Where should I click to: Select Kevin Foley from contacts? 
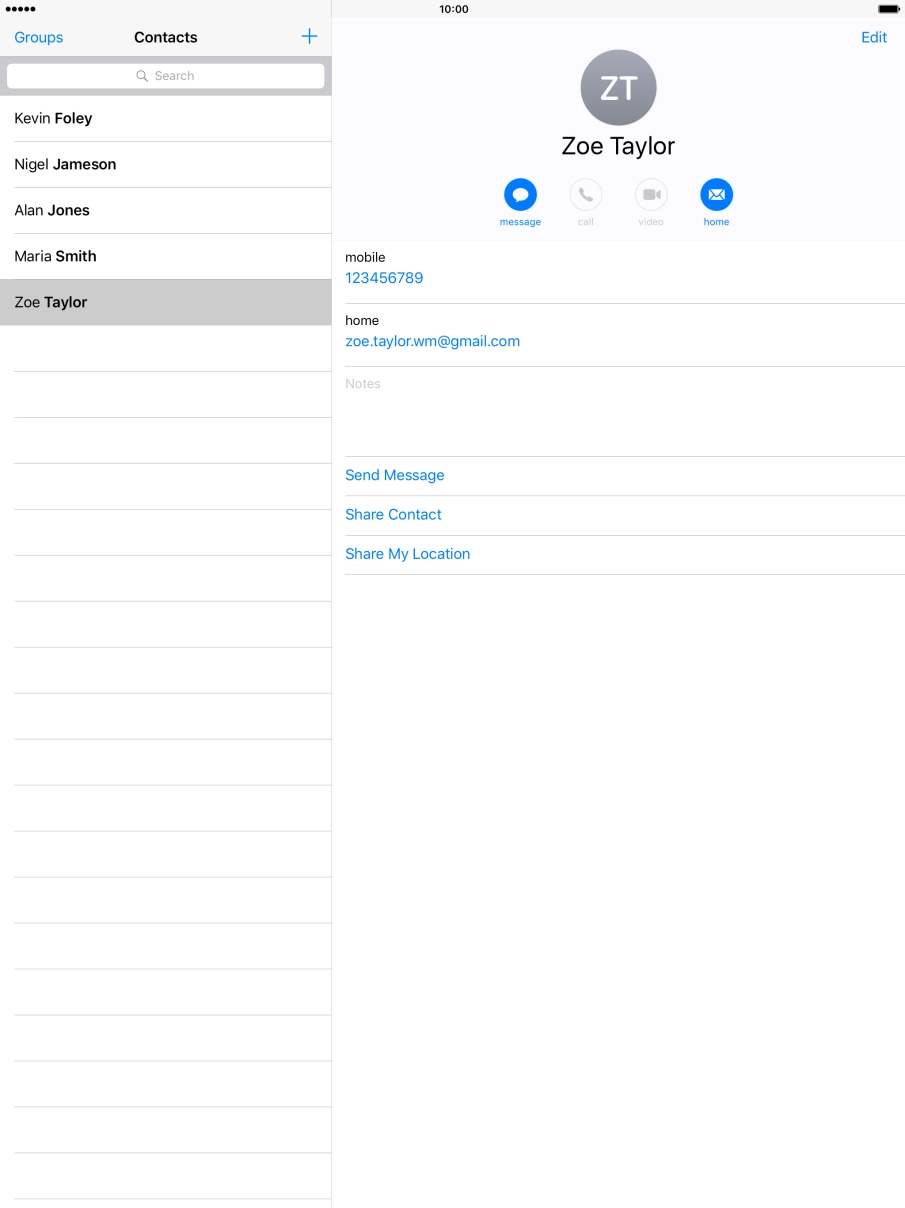pos(54,118)
